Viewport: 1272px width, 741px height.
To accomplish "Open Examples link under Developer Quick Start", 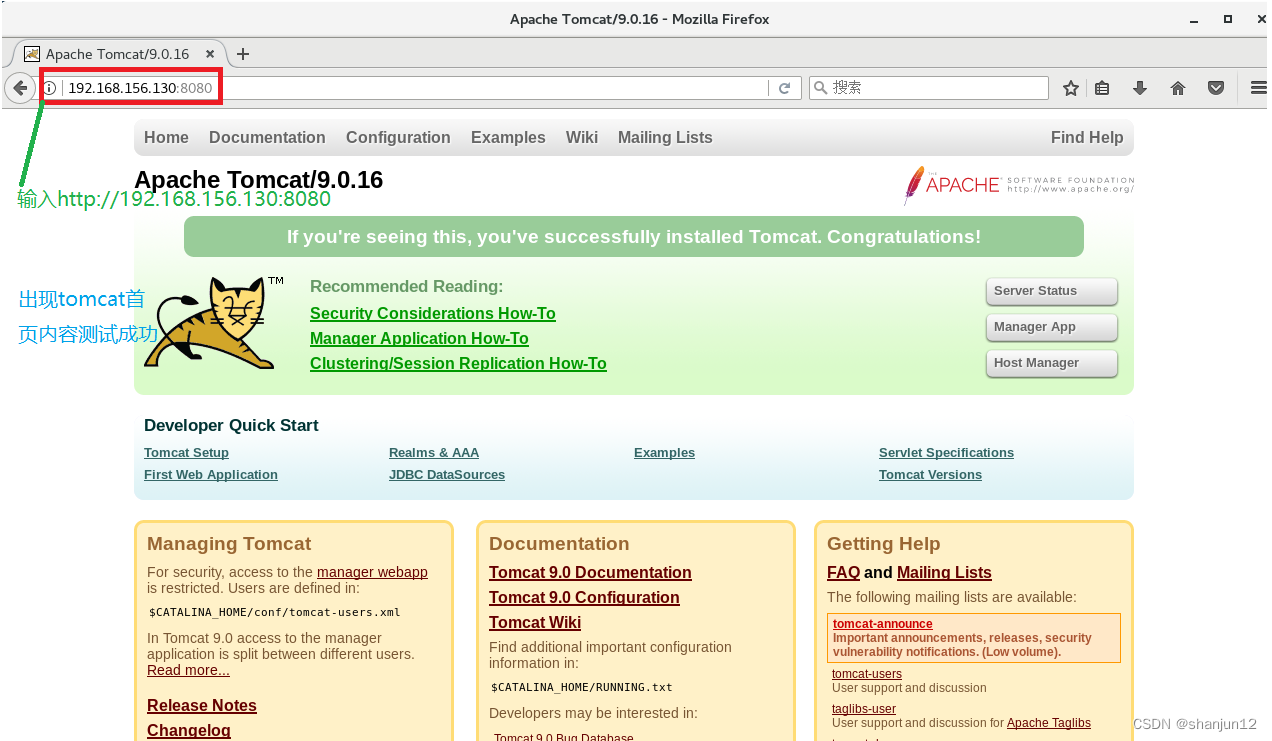I will (664, 453).
